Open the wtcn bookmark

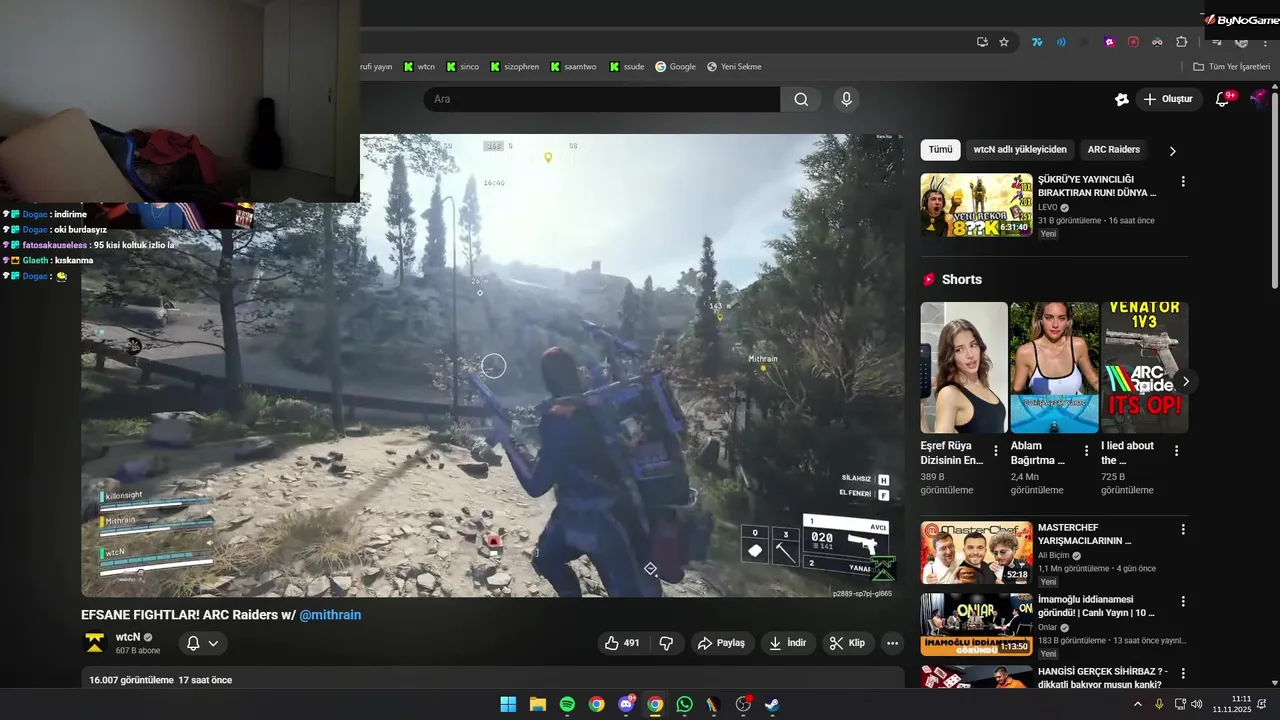coord(419,67)
